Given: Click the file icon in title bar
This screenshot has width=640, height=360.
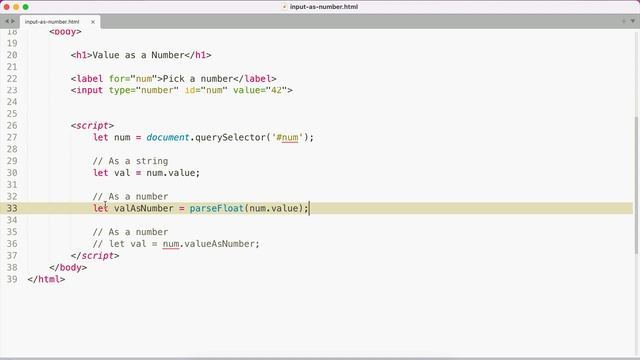Looking at the screenshot, I should pyautogui.click(x=284, y=7).
